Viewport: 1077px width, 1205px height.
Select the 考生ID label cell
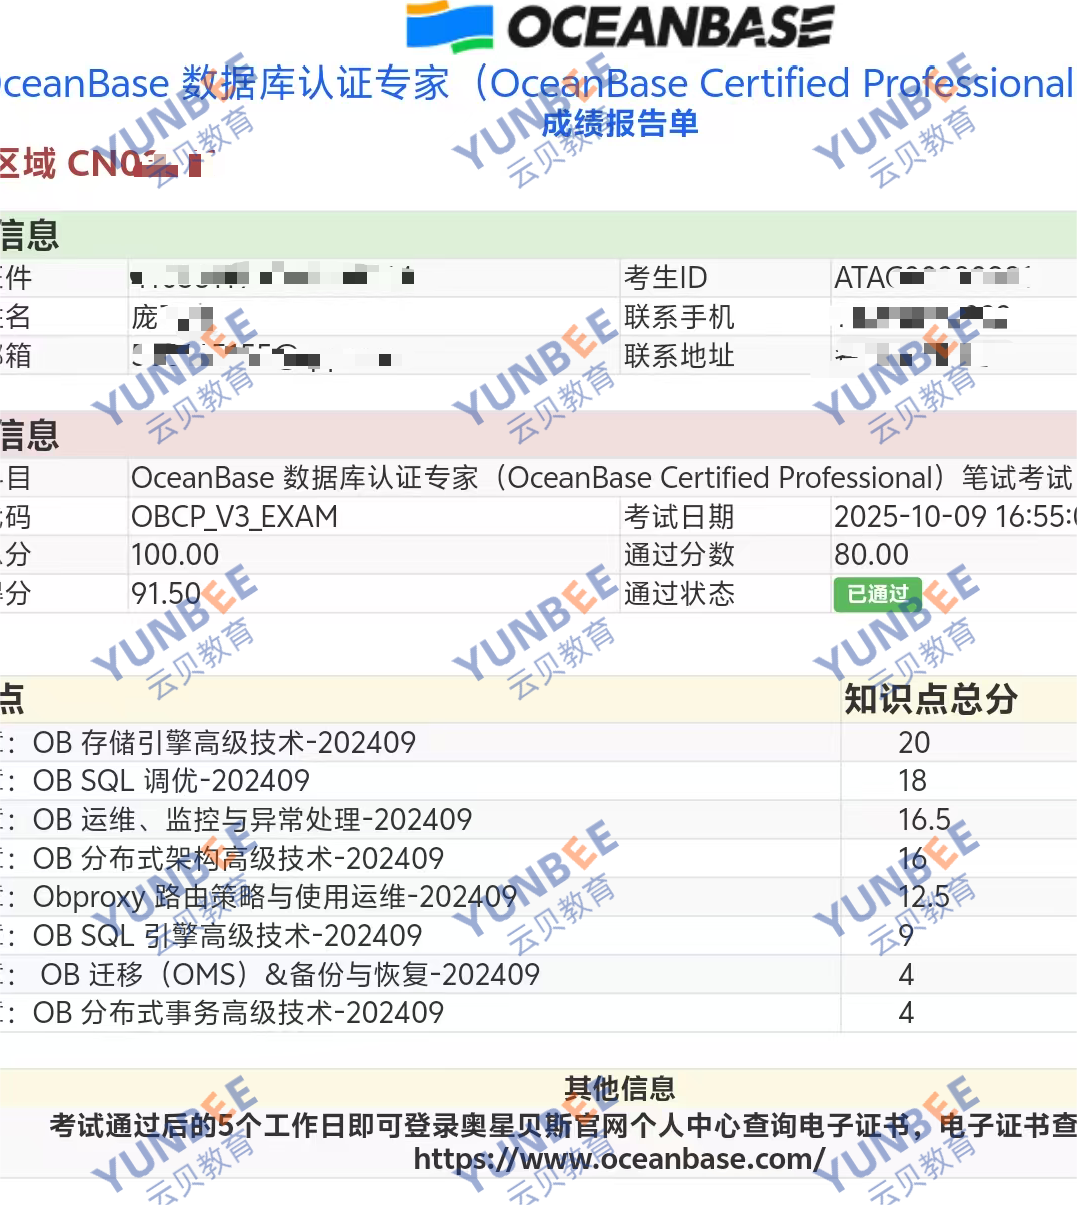665,278
